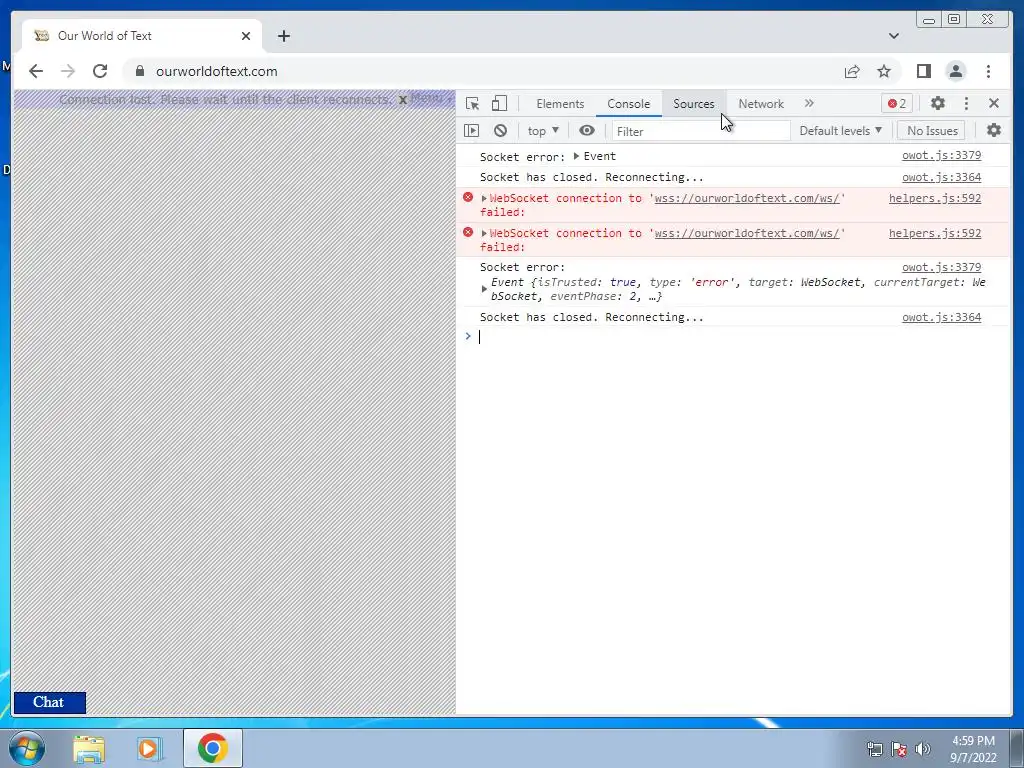The width and height of the screenshot is (1024, 768).
Task: Open the Action Center flag icon
Action: pos(899,749)
